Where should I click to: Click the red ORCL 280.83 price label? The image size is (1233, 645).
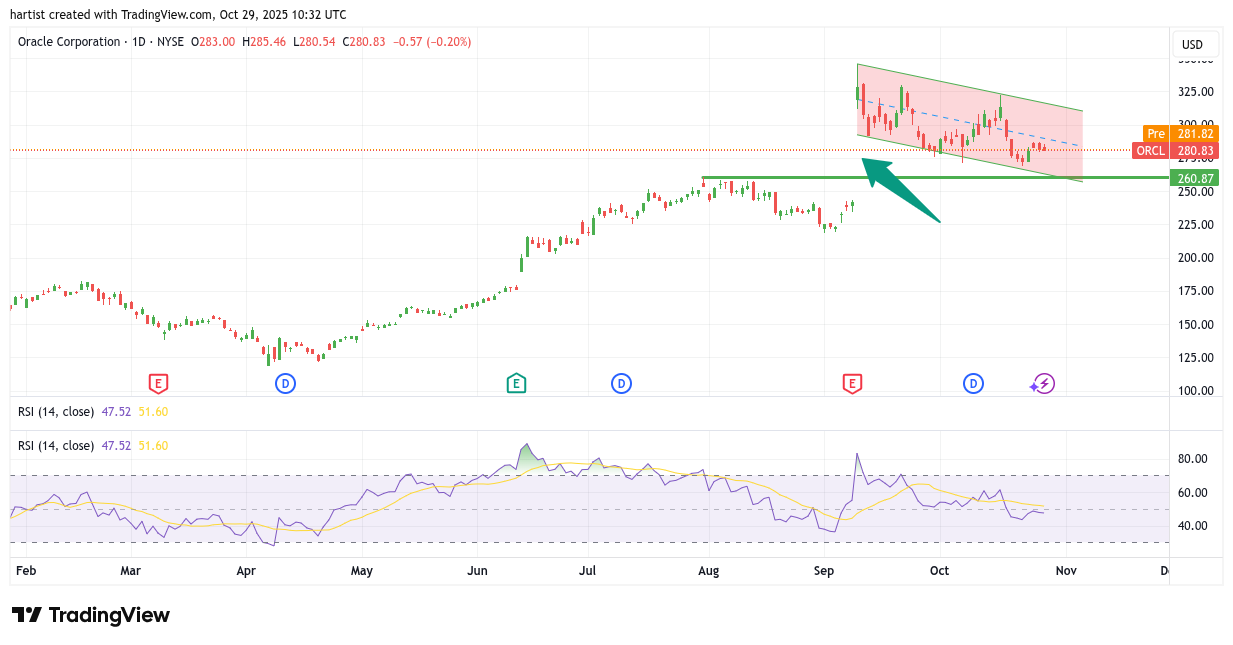1176,151
